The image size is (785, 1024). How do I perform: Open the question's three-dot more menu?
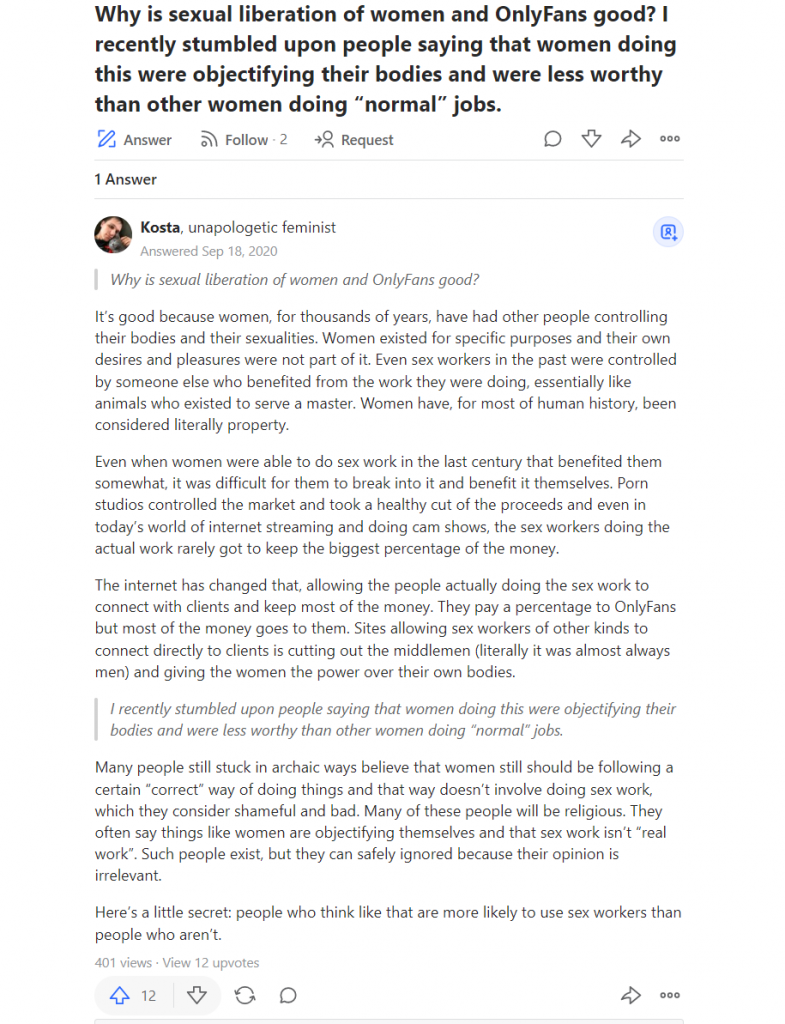tap(670, 138)
